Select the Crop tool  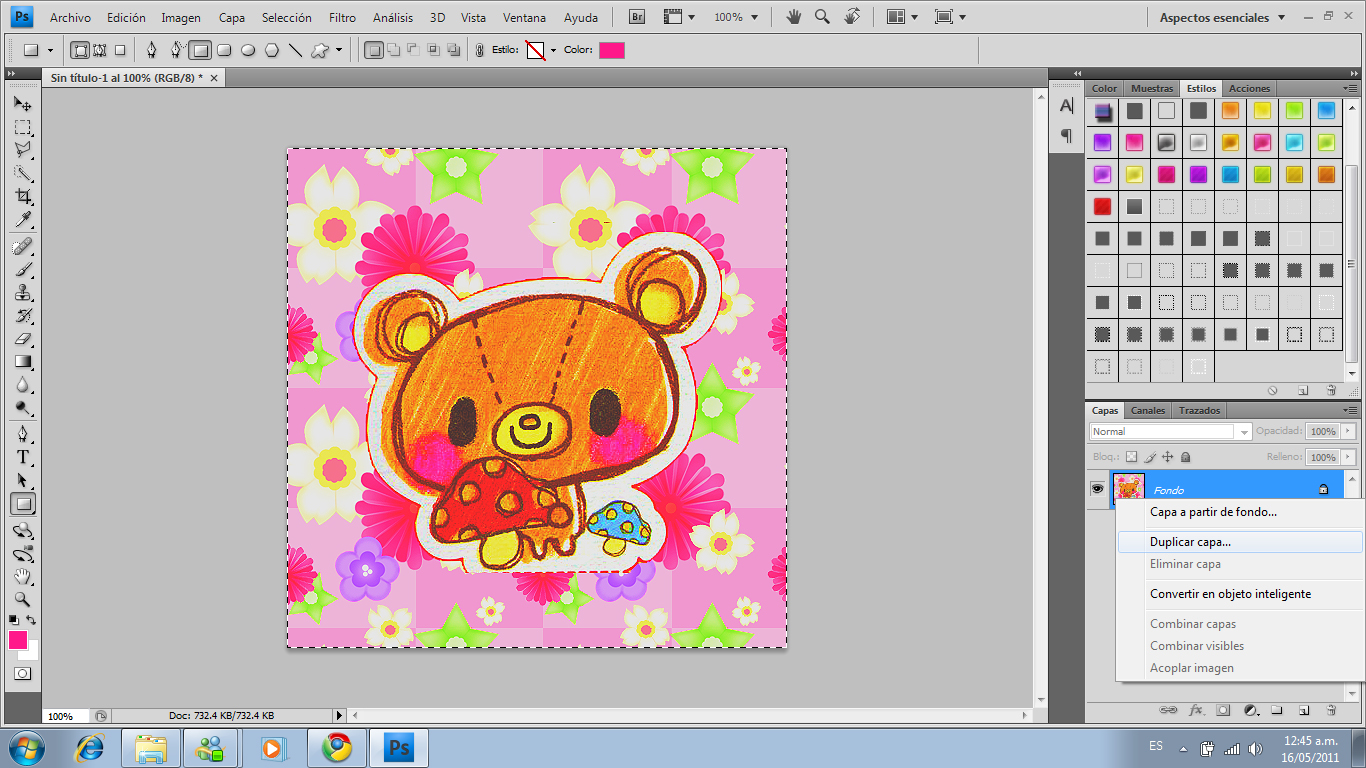point(22,196)
